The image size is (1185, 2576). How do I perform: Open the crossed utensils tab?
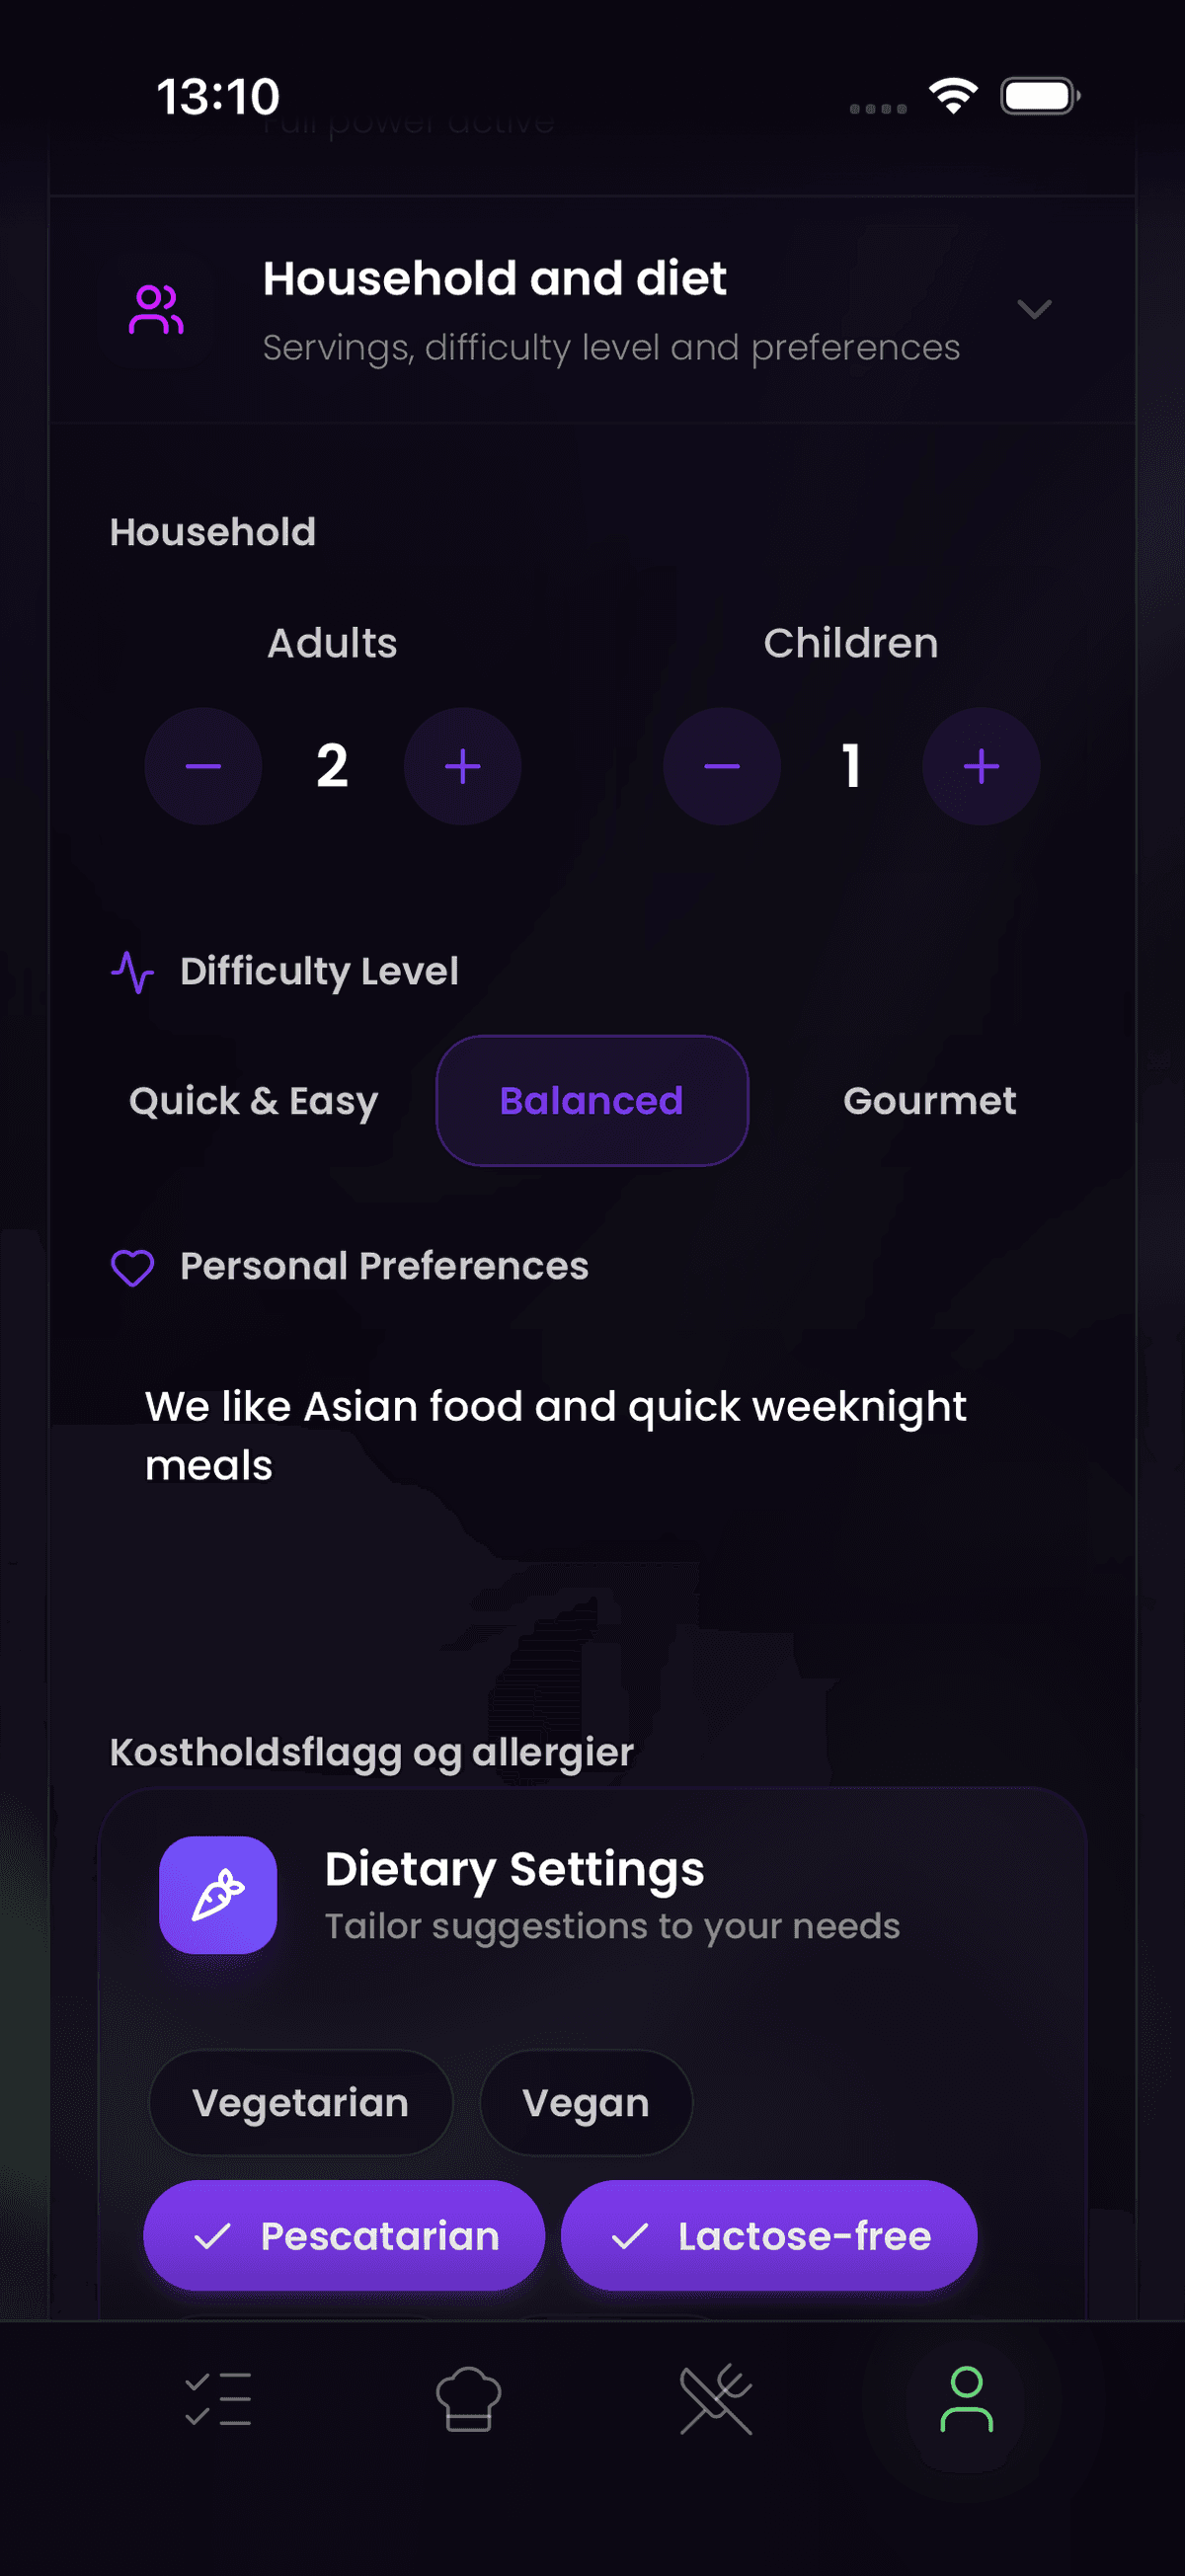coord(716,2398)
